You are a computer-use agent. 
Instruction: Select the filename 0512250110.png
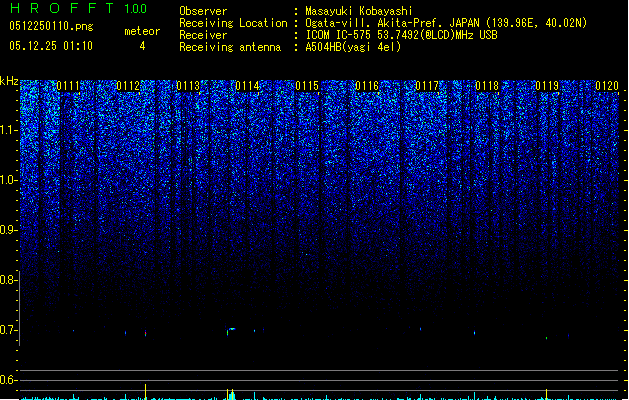[x=51, y=26]
